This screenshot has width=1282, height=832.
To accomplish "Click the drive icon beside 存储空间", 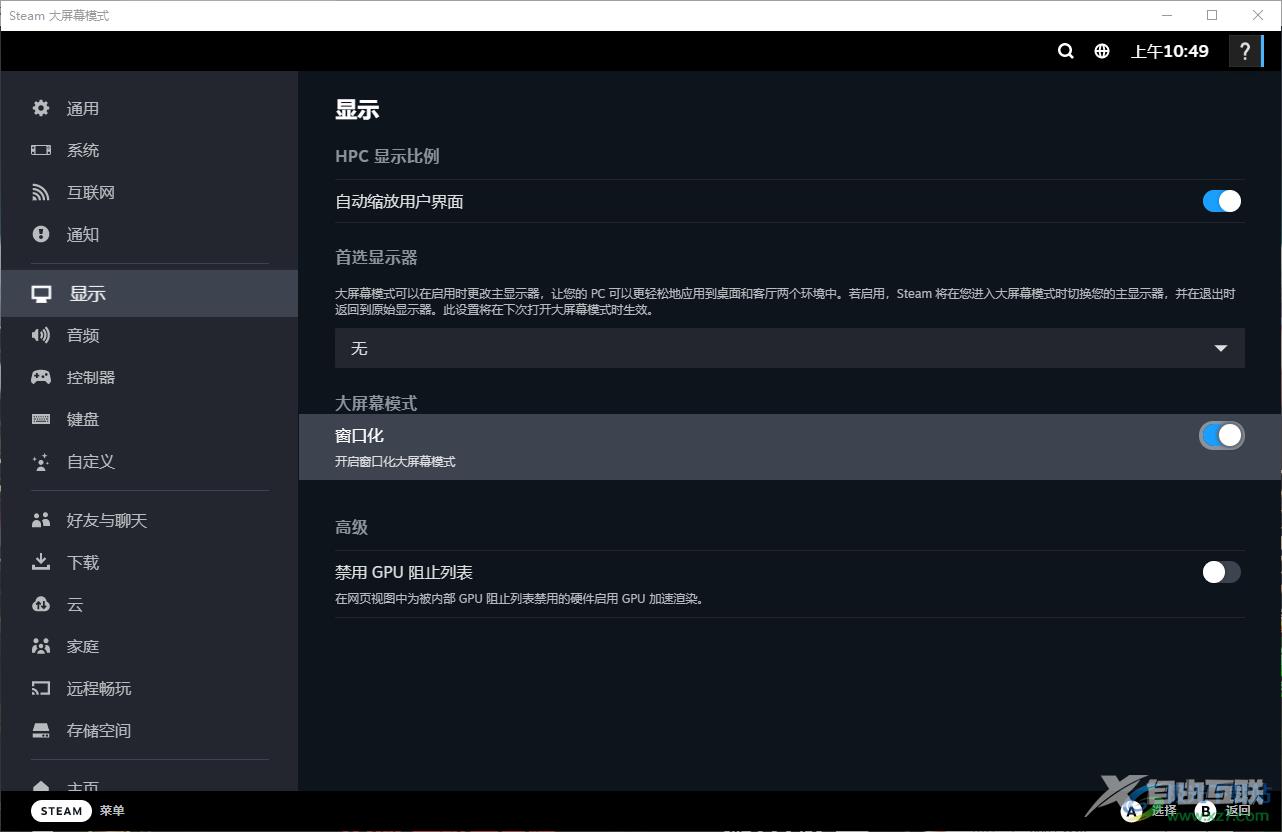I will 41,730.
